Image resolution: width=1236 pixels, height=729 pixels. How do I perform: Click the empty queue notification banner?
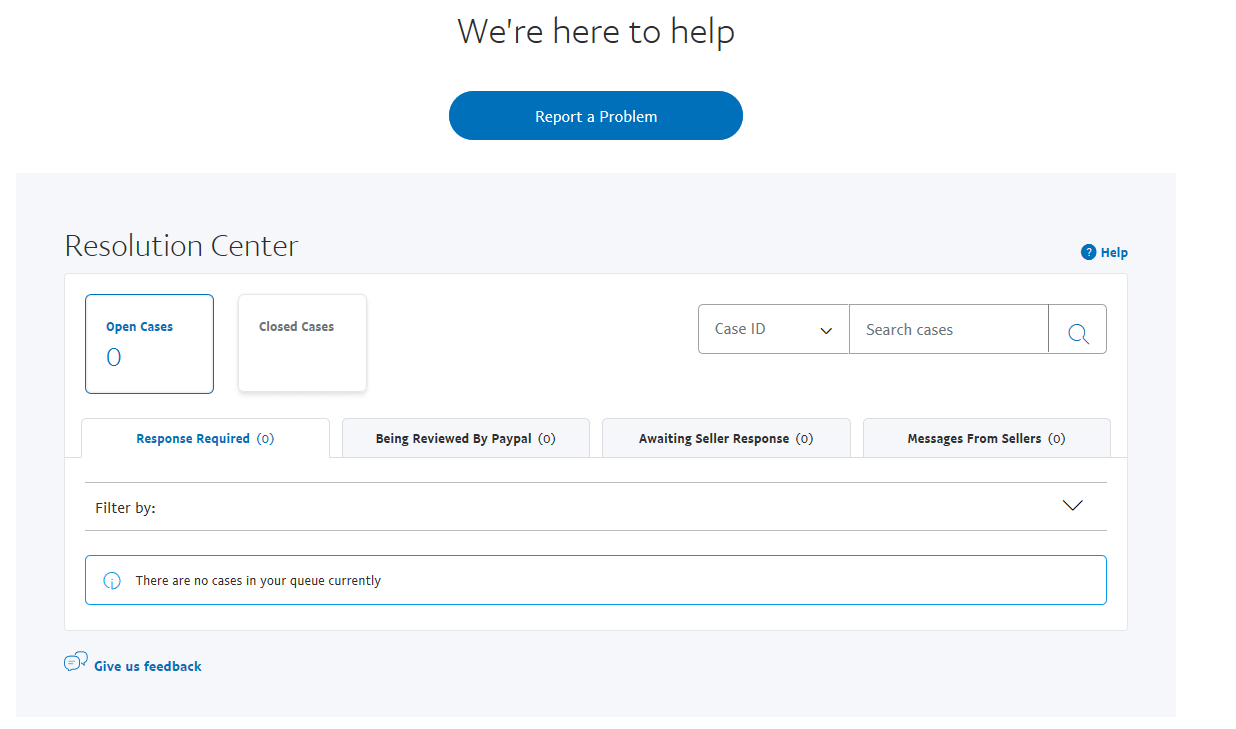tap(595, 579)
